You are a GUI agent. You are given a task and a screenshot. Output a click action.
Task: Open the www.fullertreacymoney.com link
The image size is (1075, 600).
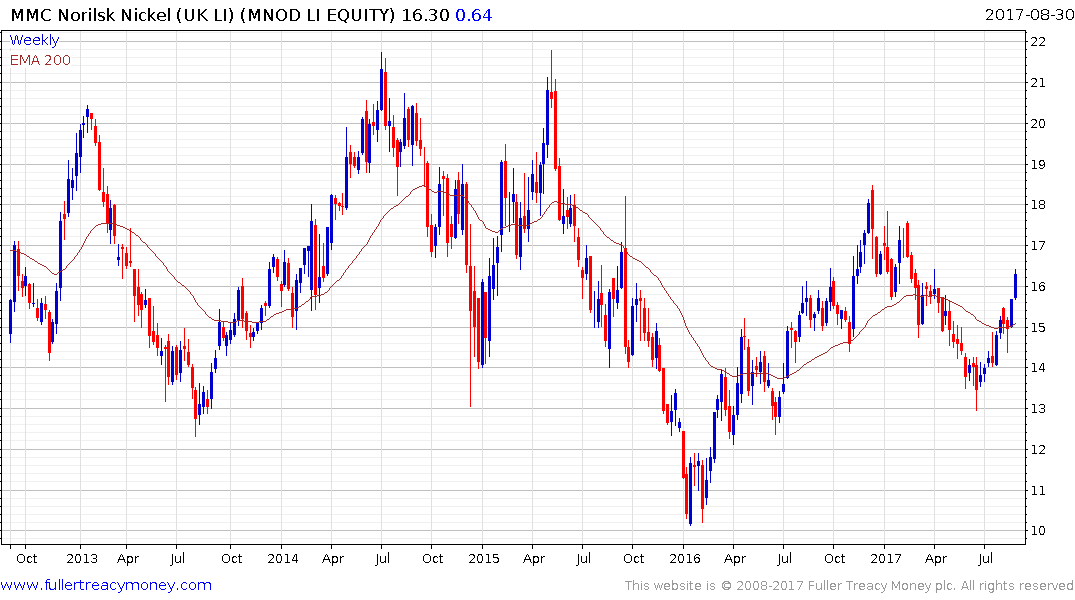(106, 585)
